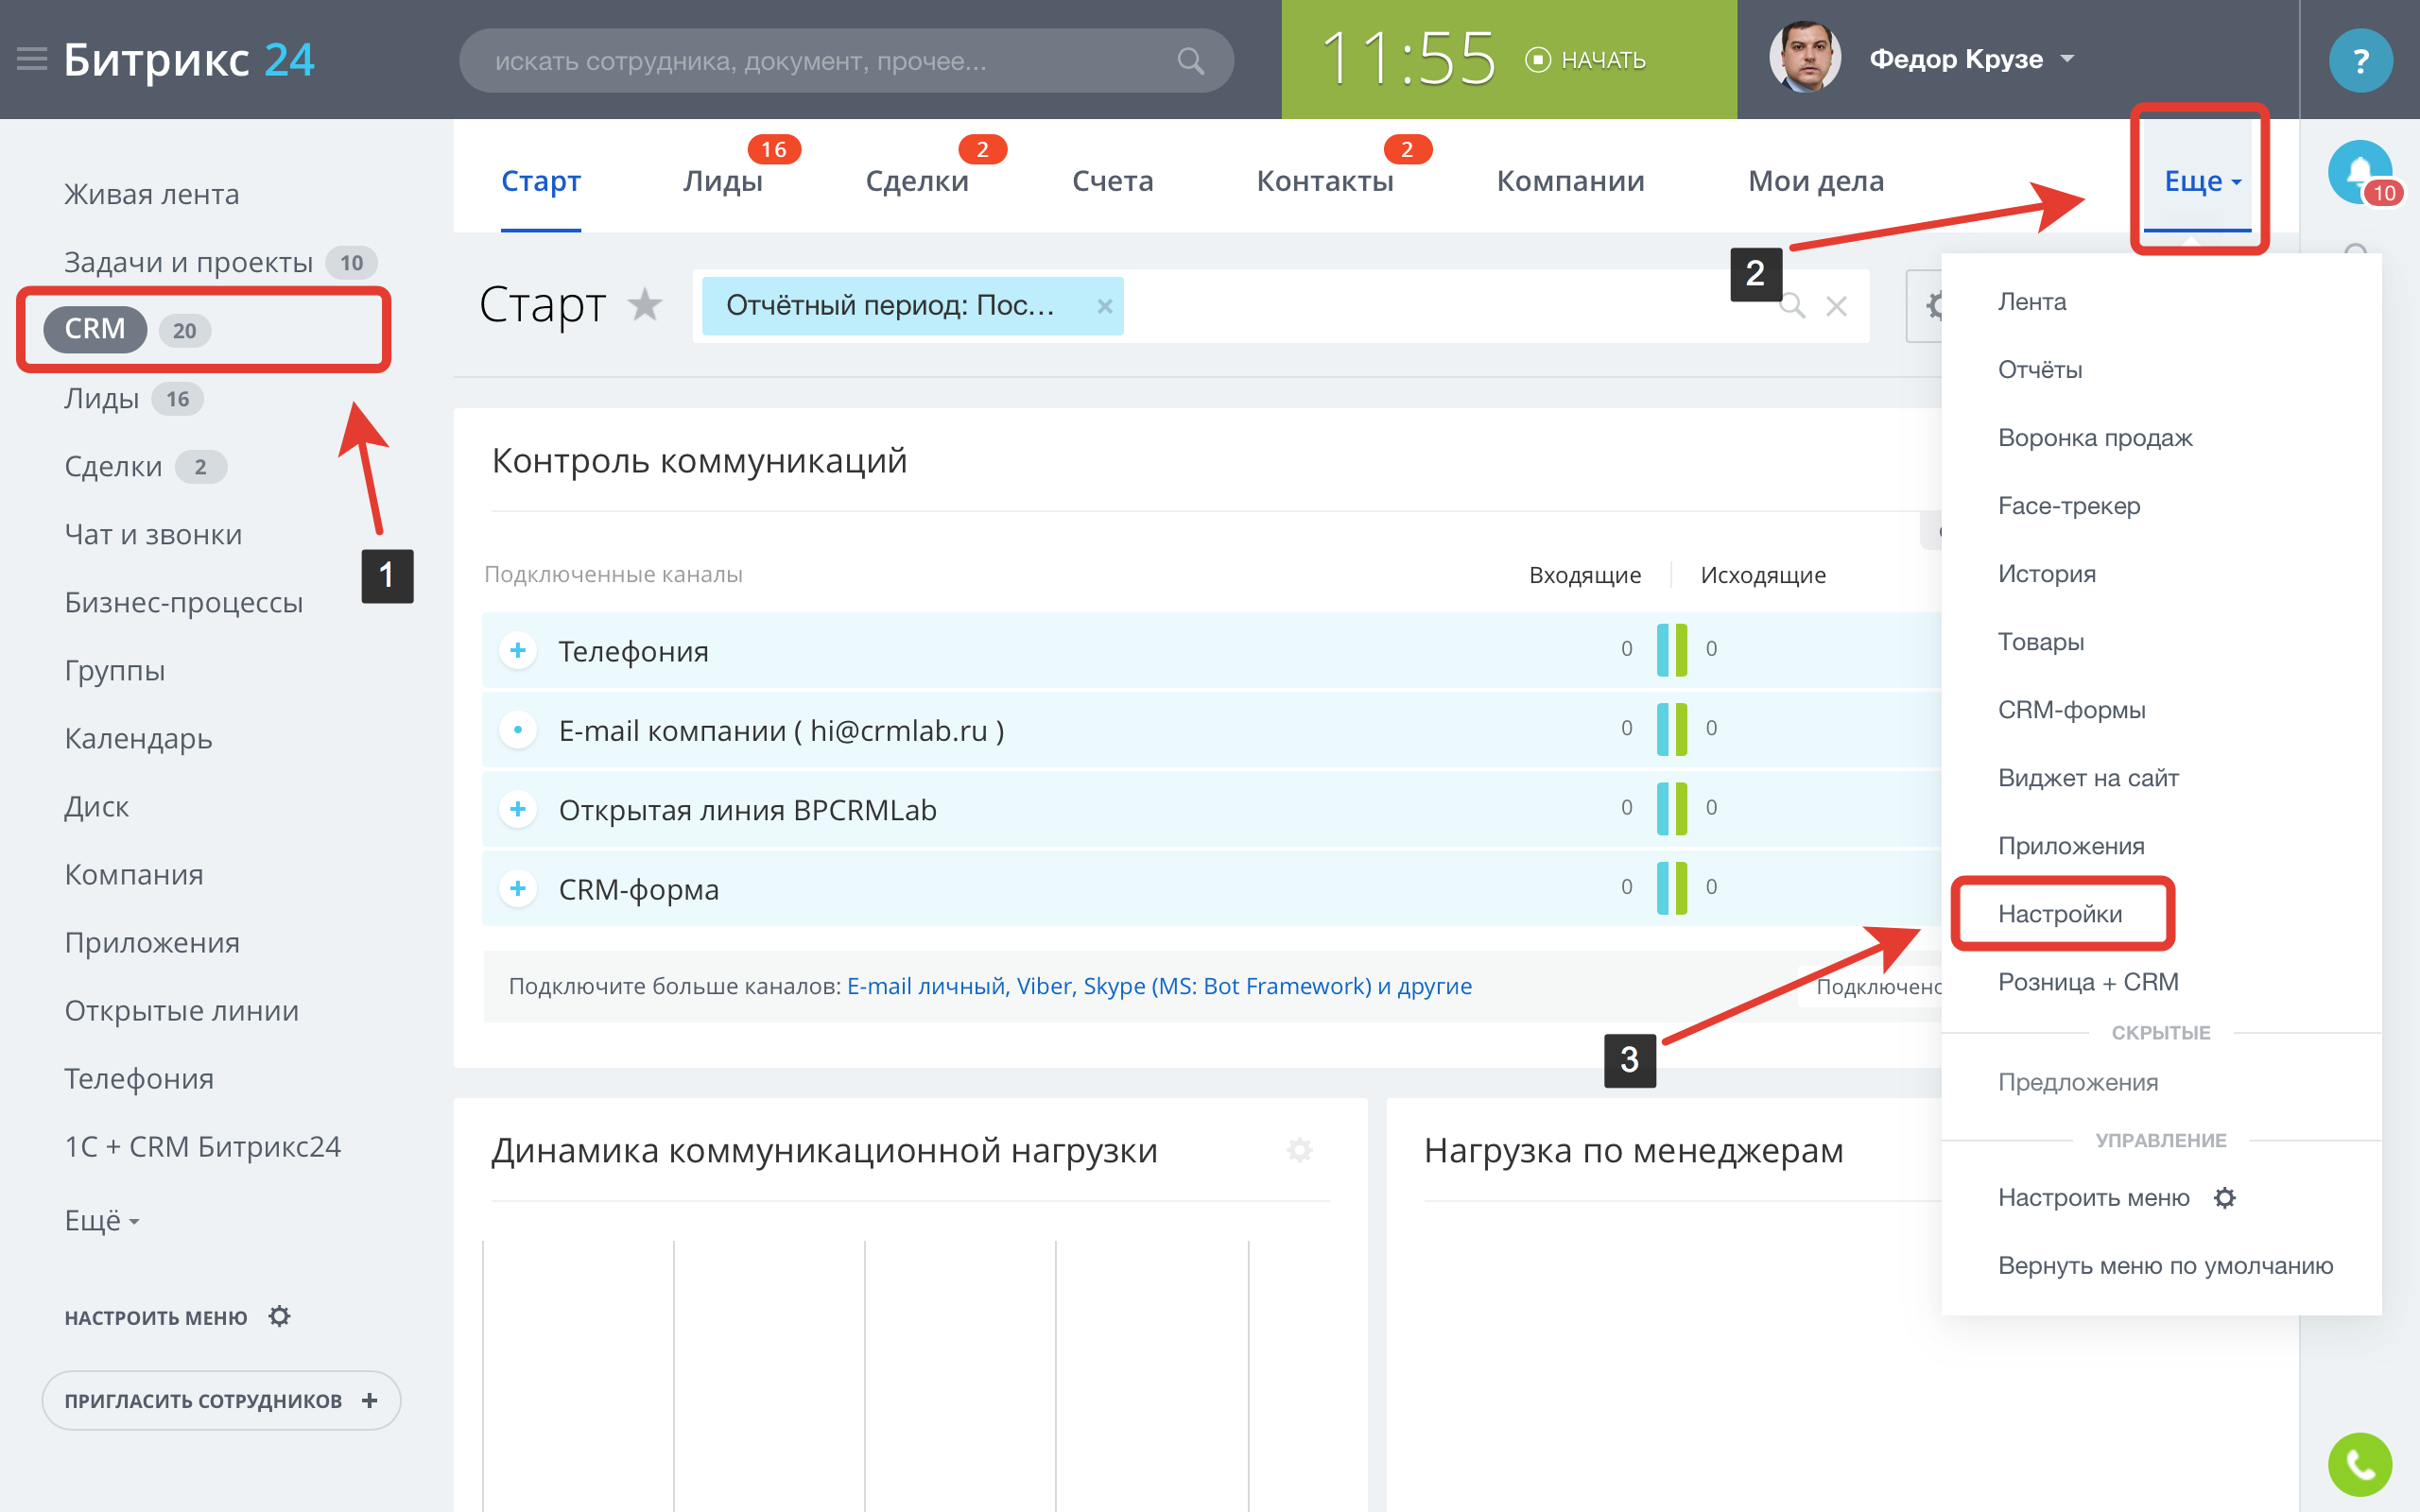Viewport: 2420px width, 1512px height.
Task: Expand the CRM-форма channel plus icon
Action: [x=518, y=888]
